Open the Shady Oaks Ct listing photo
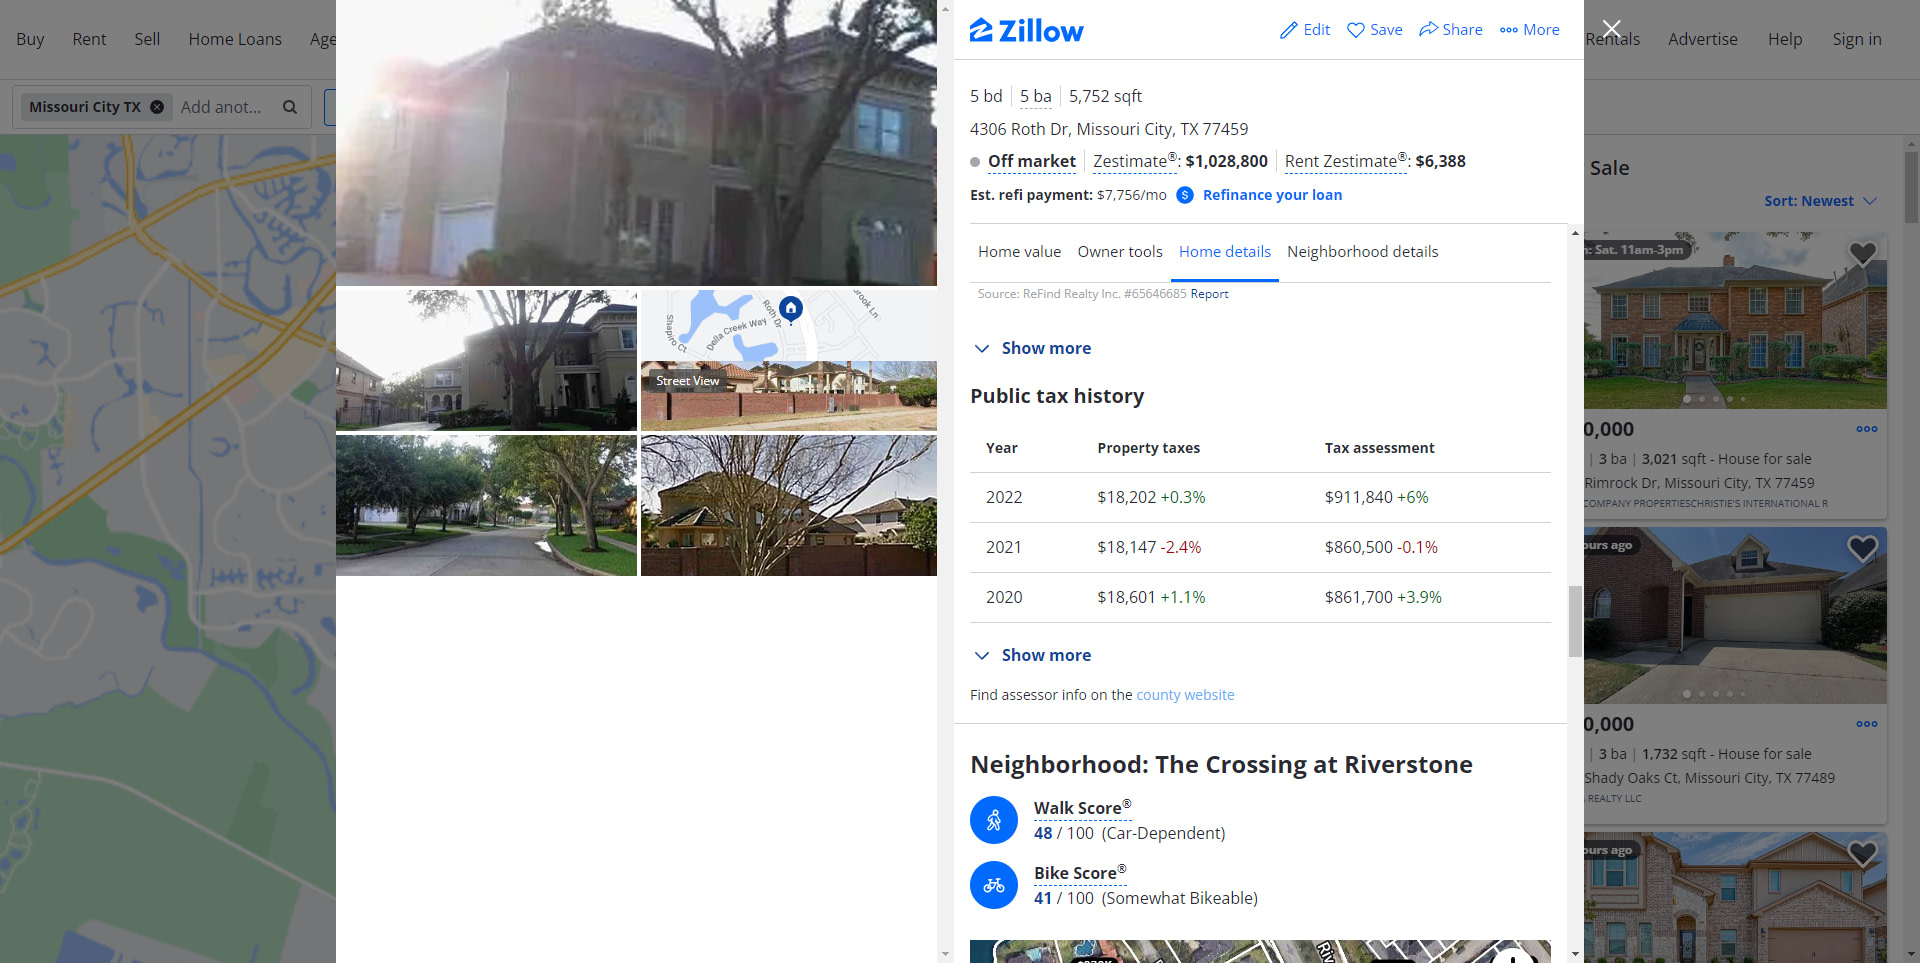Viewport: 1920px width, 963px height. click(x=1735, y=615)
